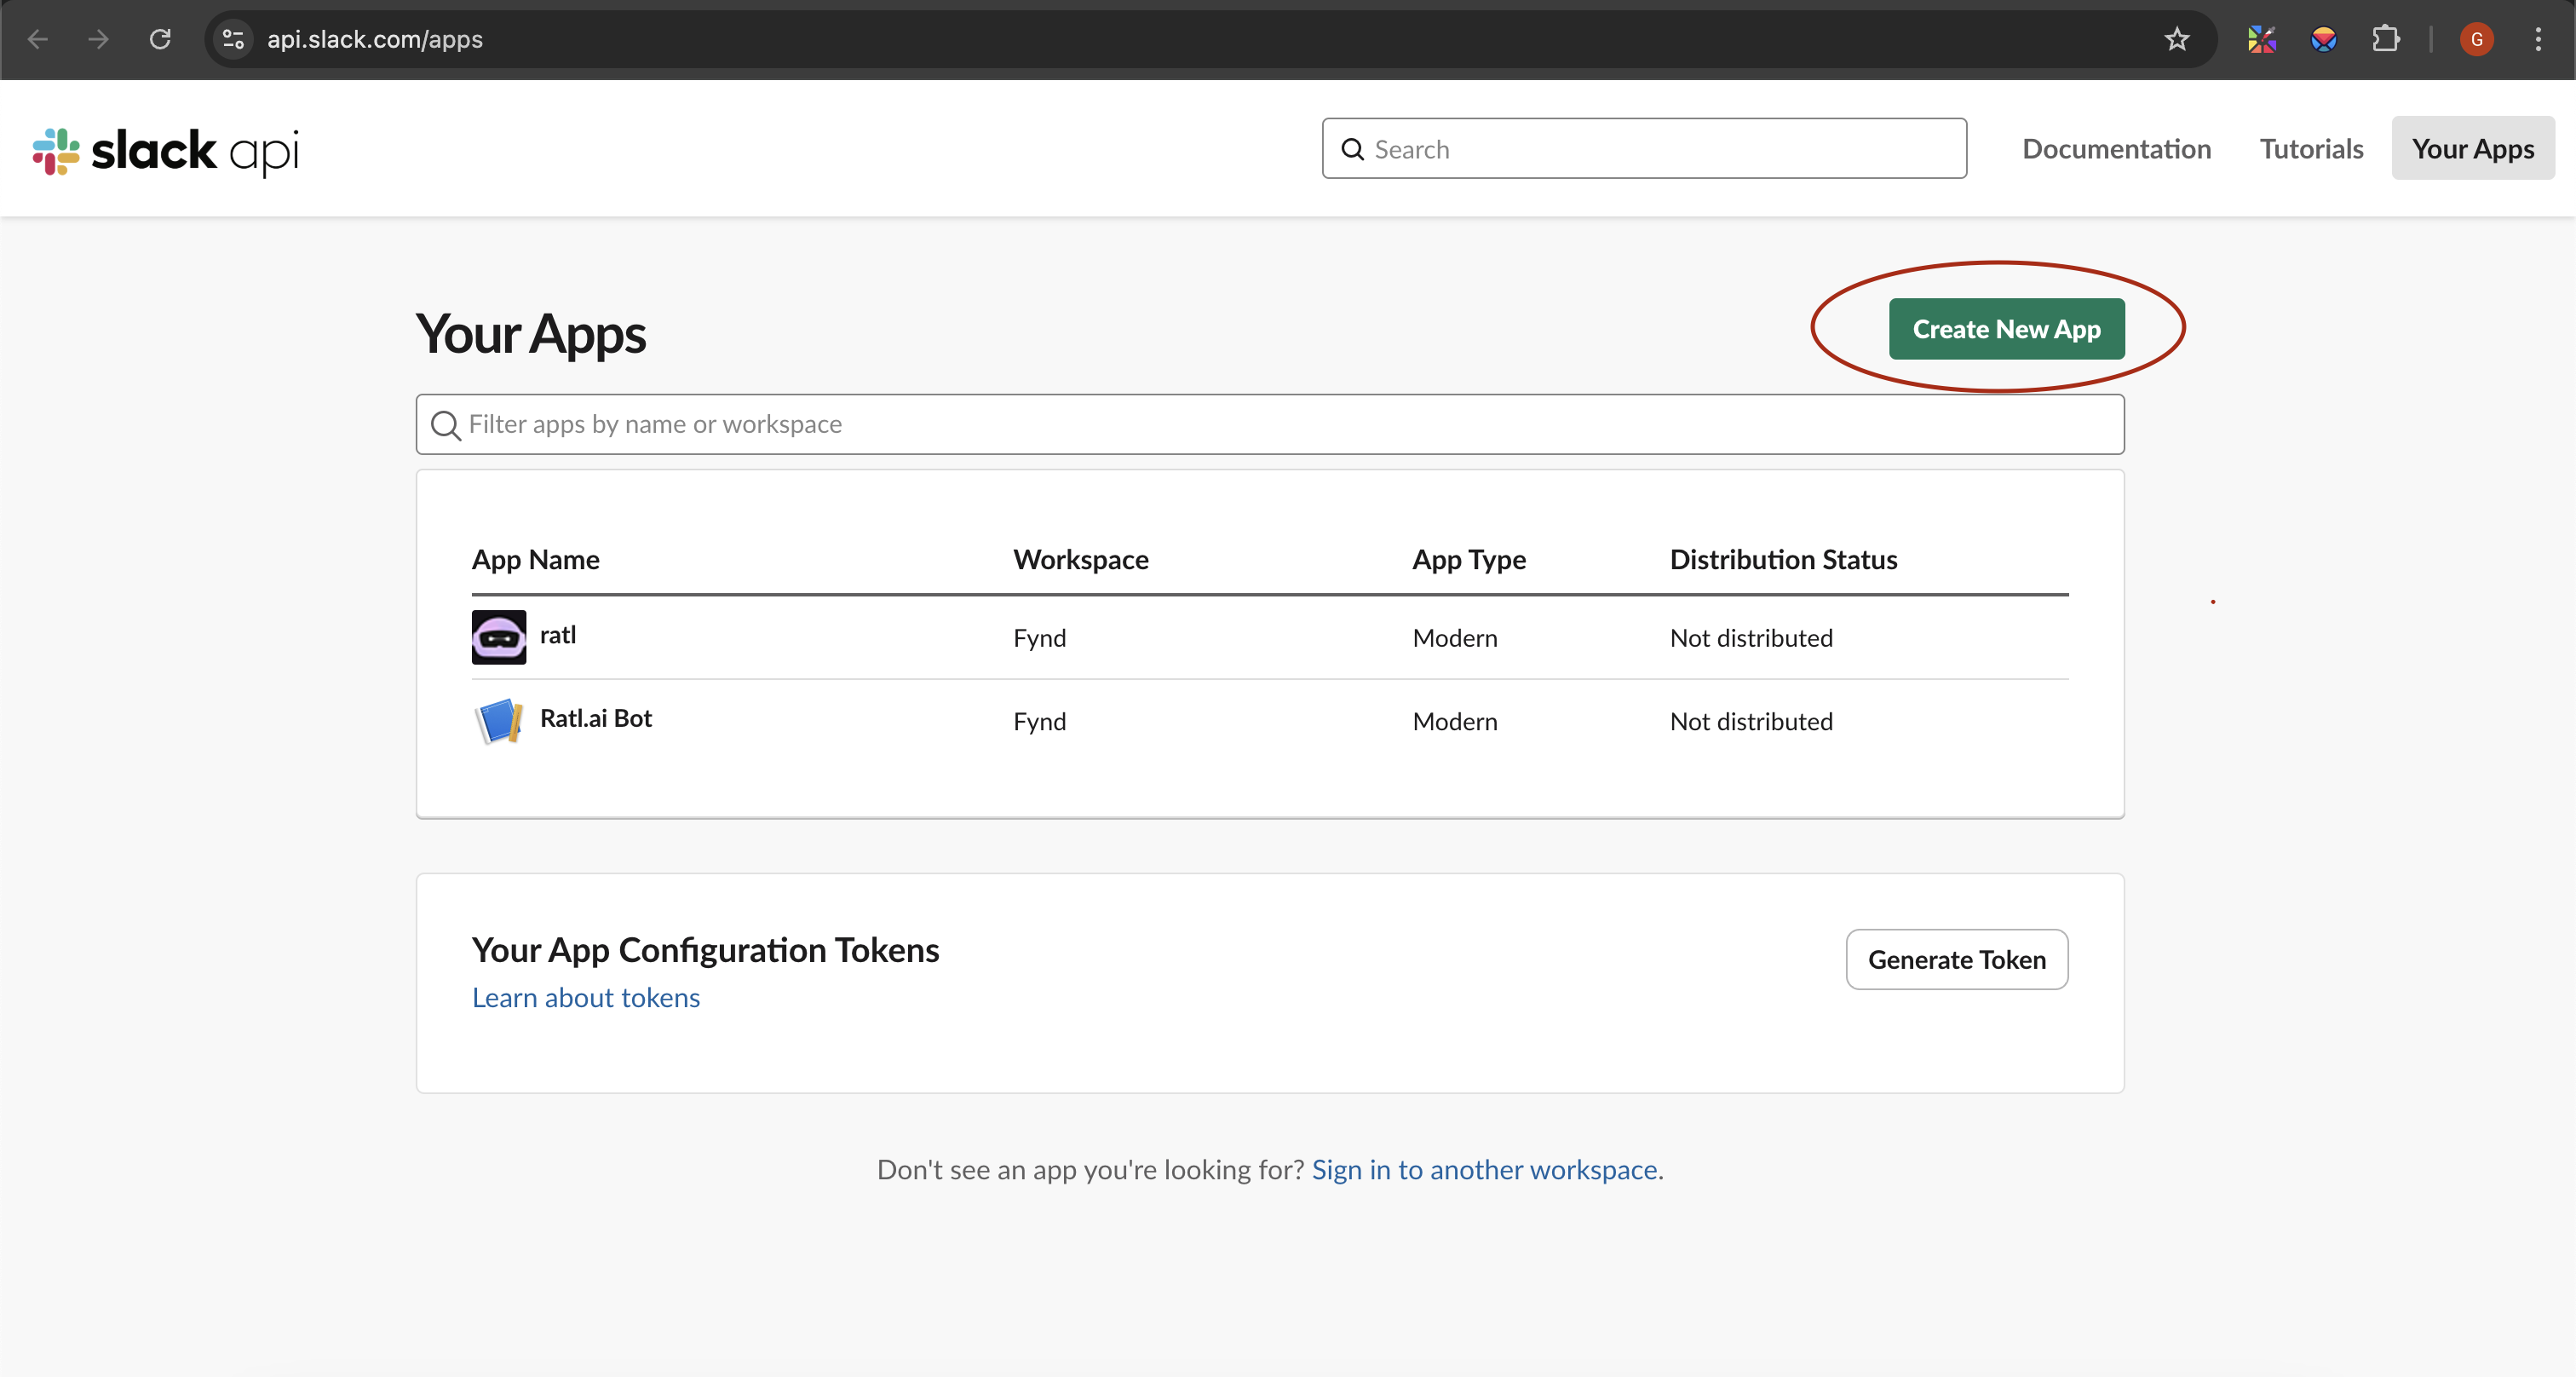Open the Documentation menu item
Screen dimensions: 2576x1377
click(2116, 149)
